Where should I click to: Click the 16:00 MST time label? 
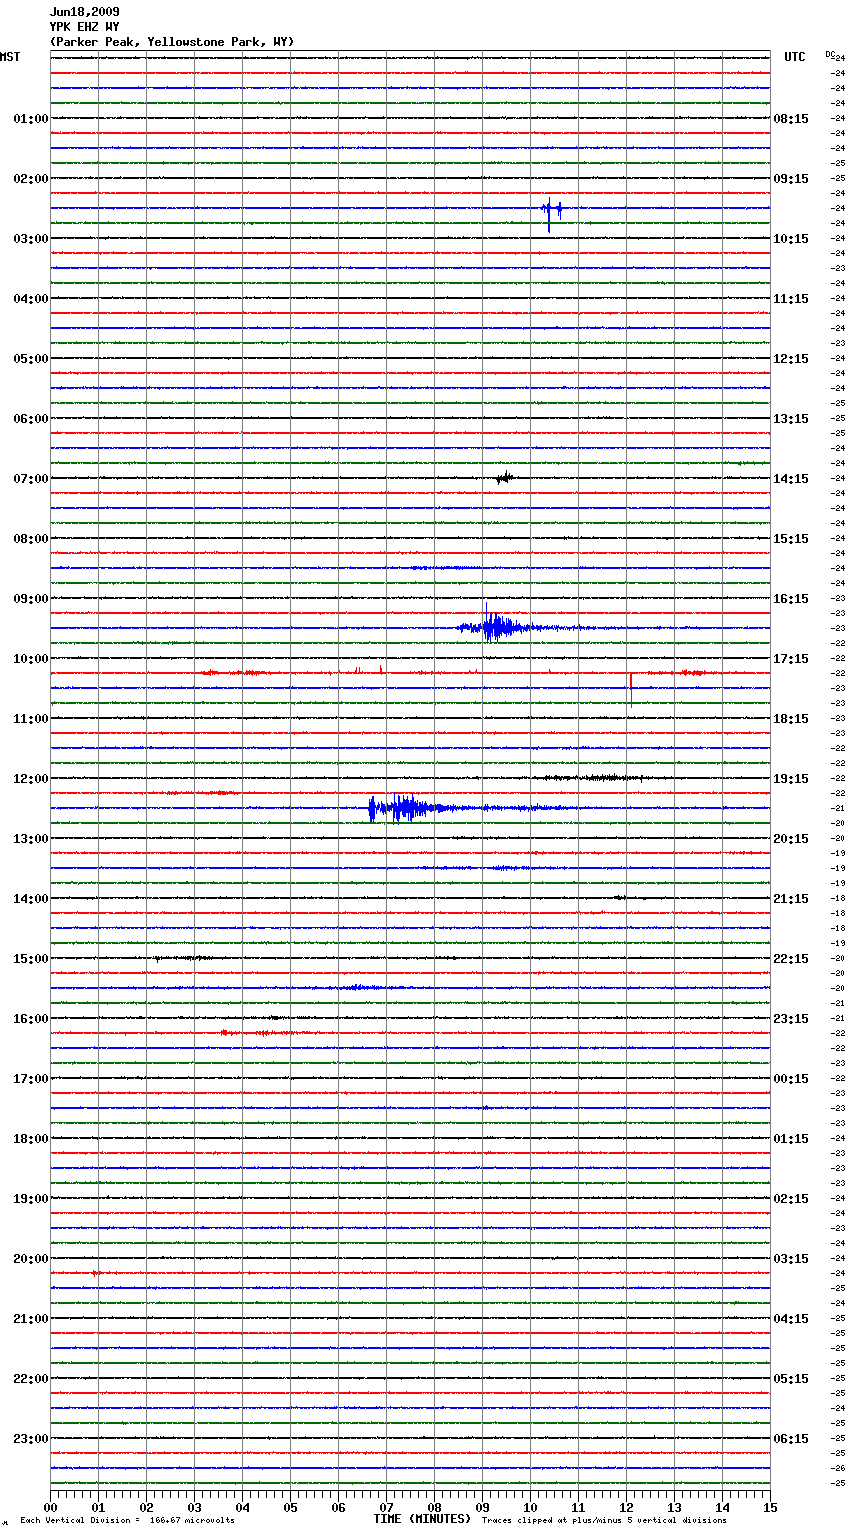coord(31,1019)
